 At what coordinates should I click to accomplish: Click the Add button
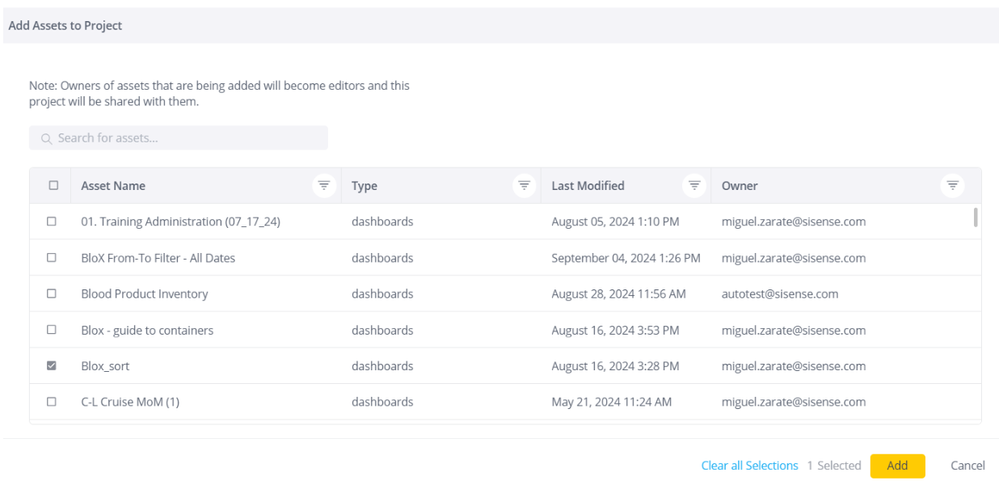pyautogui.click(x=897, y=466)
